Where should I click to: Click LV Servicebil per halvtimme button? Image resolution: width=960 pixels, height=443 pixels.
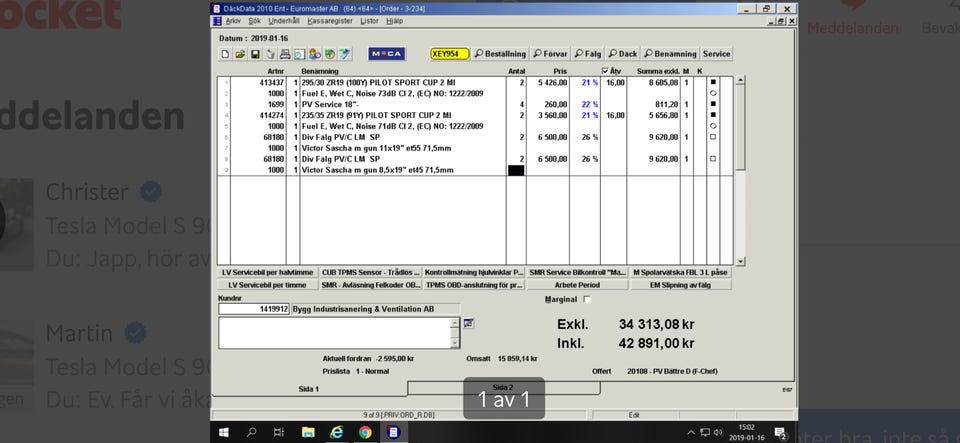(x=268, y=272)
